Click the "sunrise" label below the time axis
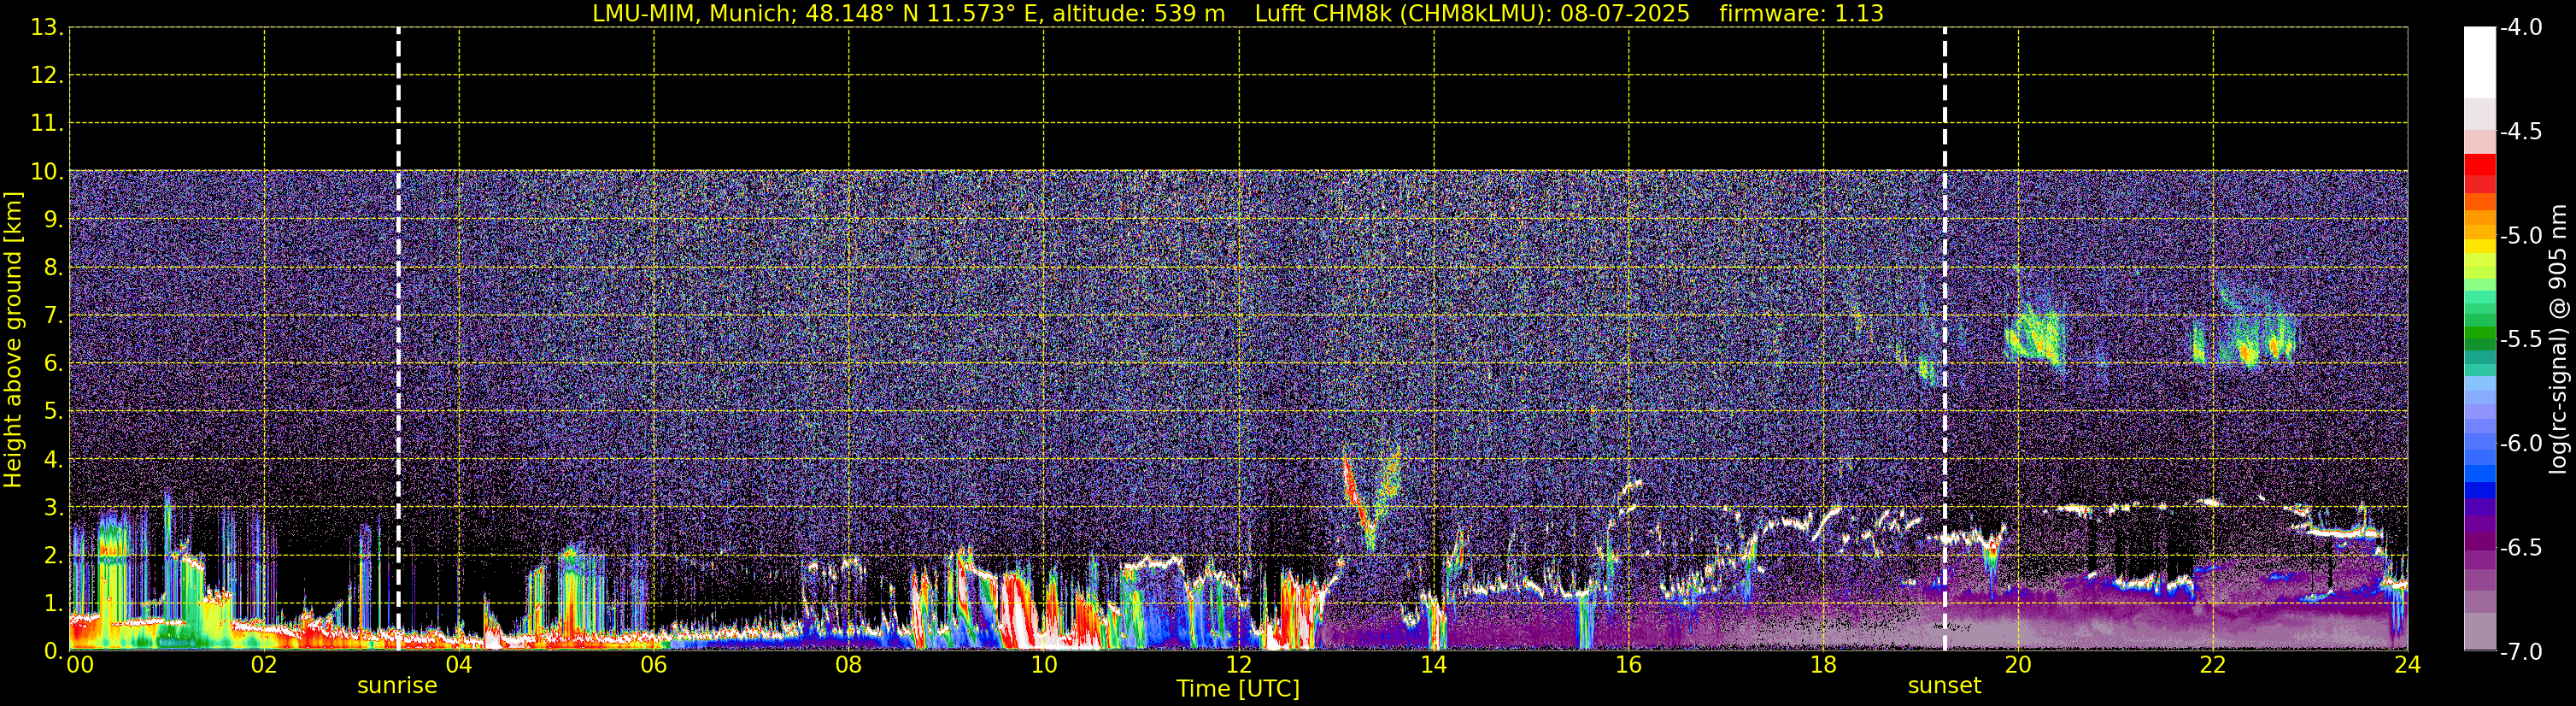This screenshot has height=706, width=2576. coord(397,686)
